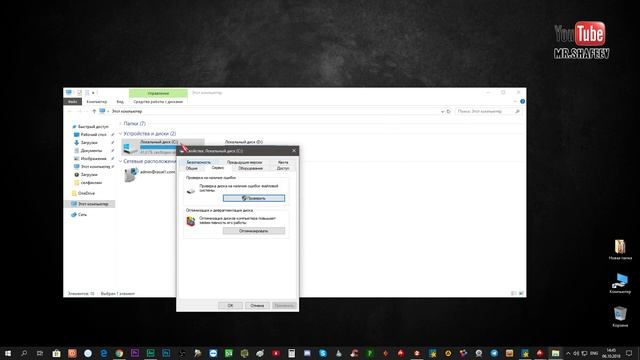Image resolution: width=640 pixels, height=360 pixels.
Task: Open the Предыдущие версии tab
Action: [244, 162]
